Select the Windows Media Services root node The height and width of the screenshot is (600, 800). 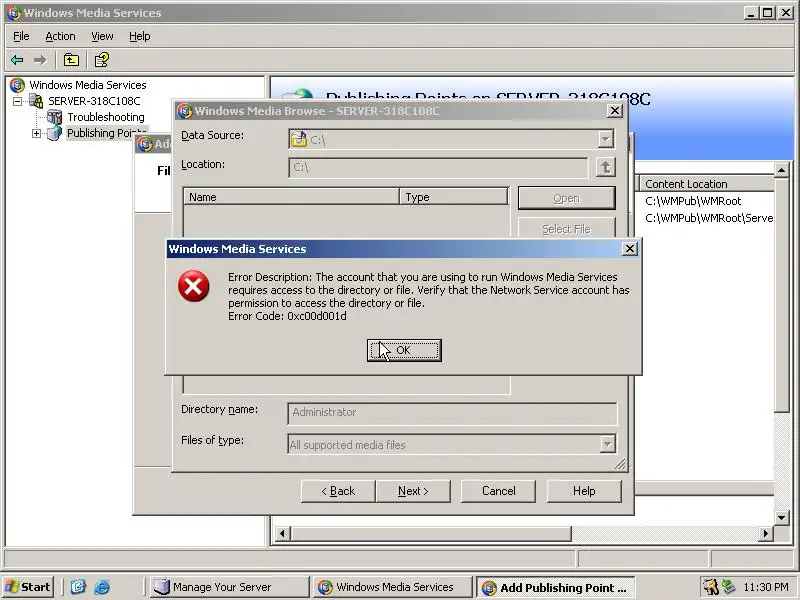[x=87, y=85]
